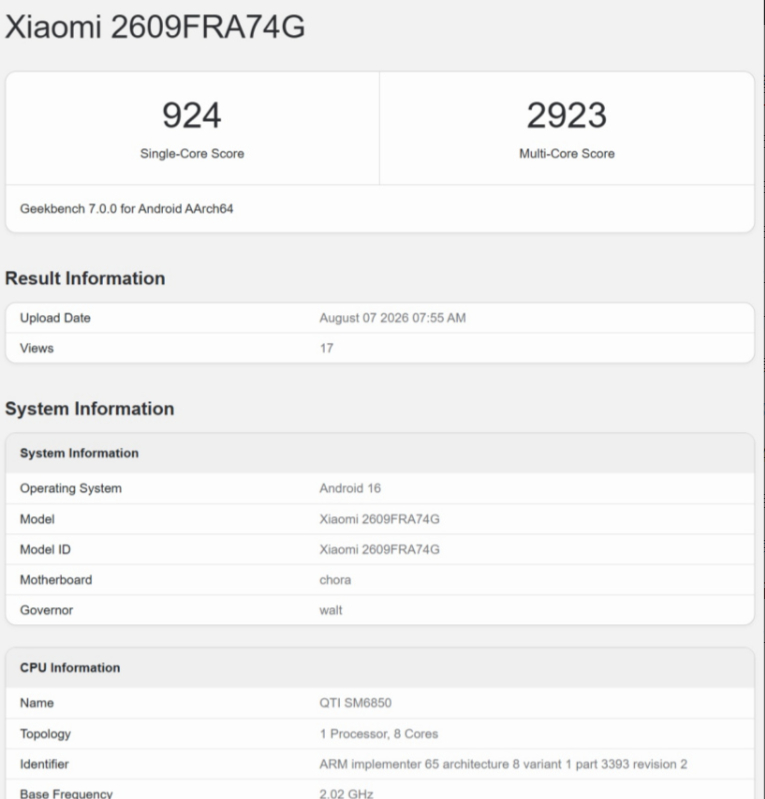Viewport: 765px width, 799px height.
Task: Select the Model ID value Xiaomi 2609FRA74G
Action: coord(379,549)
